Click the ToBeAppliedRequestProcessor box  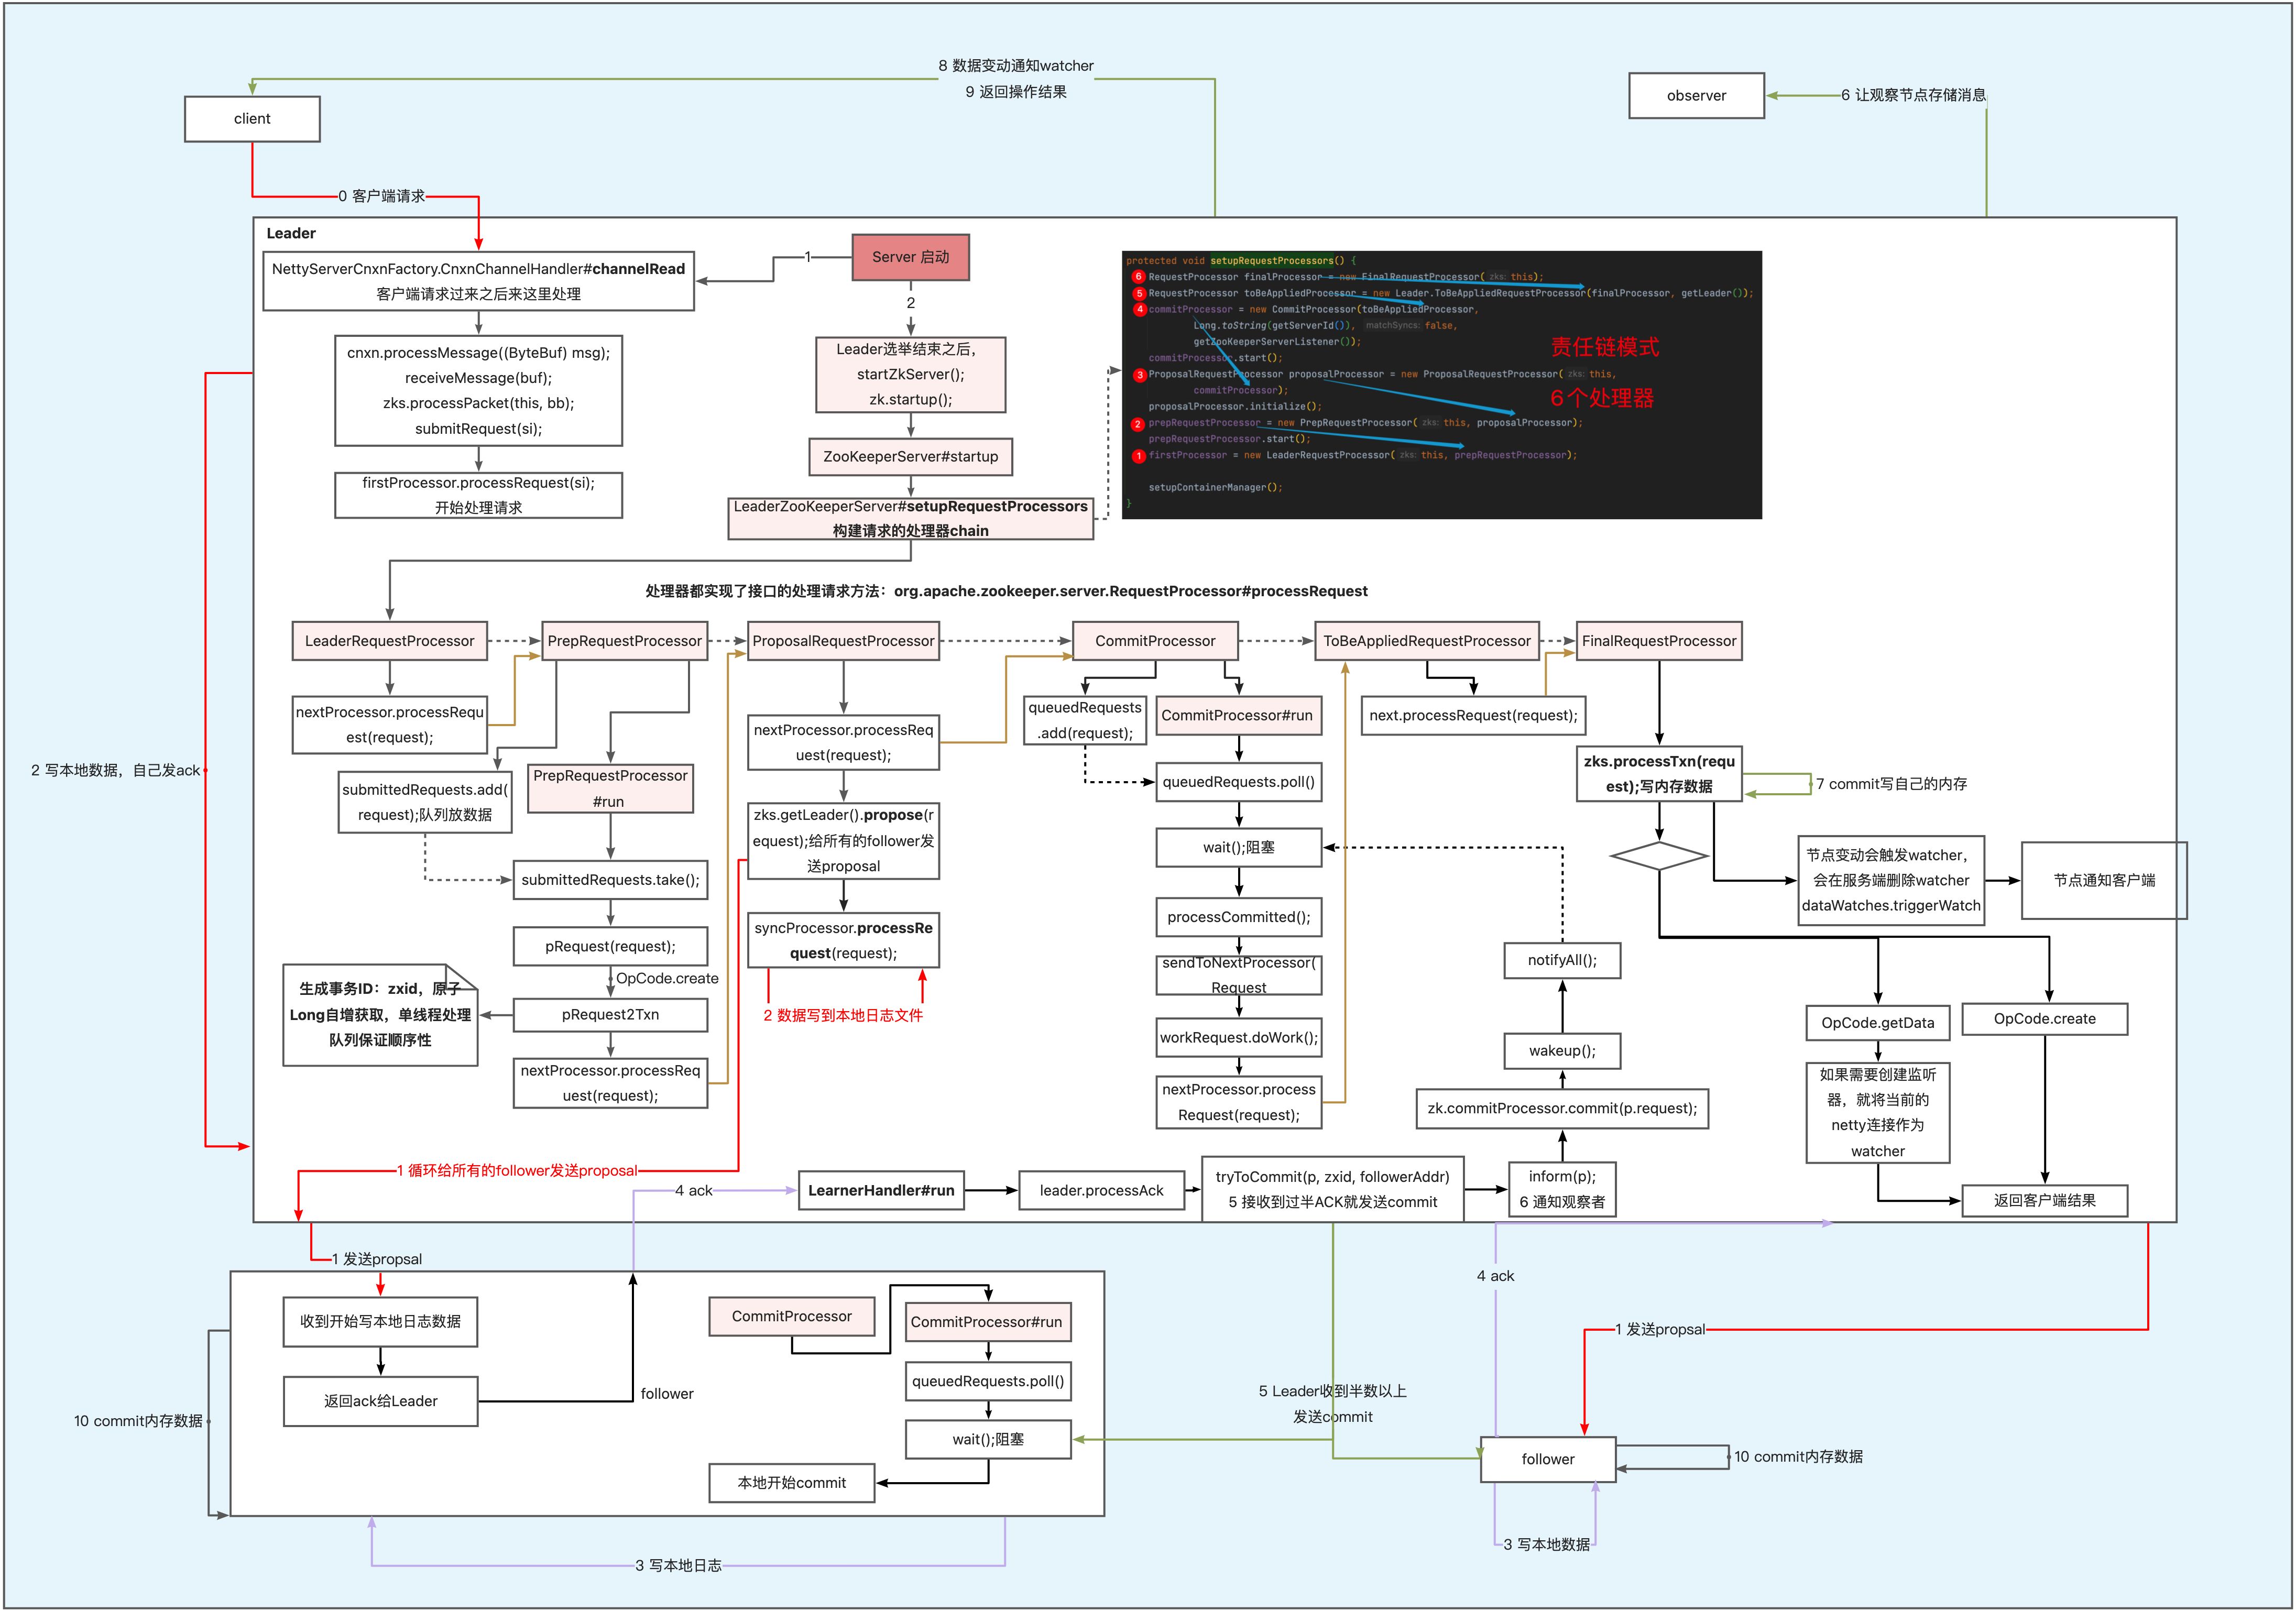pyautogui.click(x=1426, y=641)
